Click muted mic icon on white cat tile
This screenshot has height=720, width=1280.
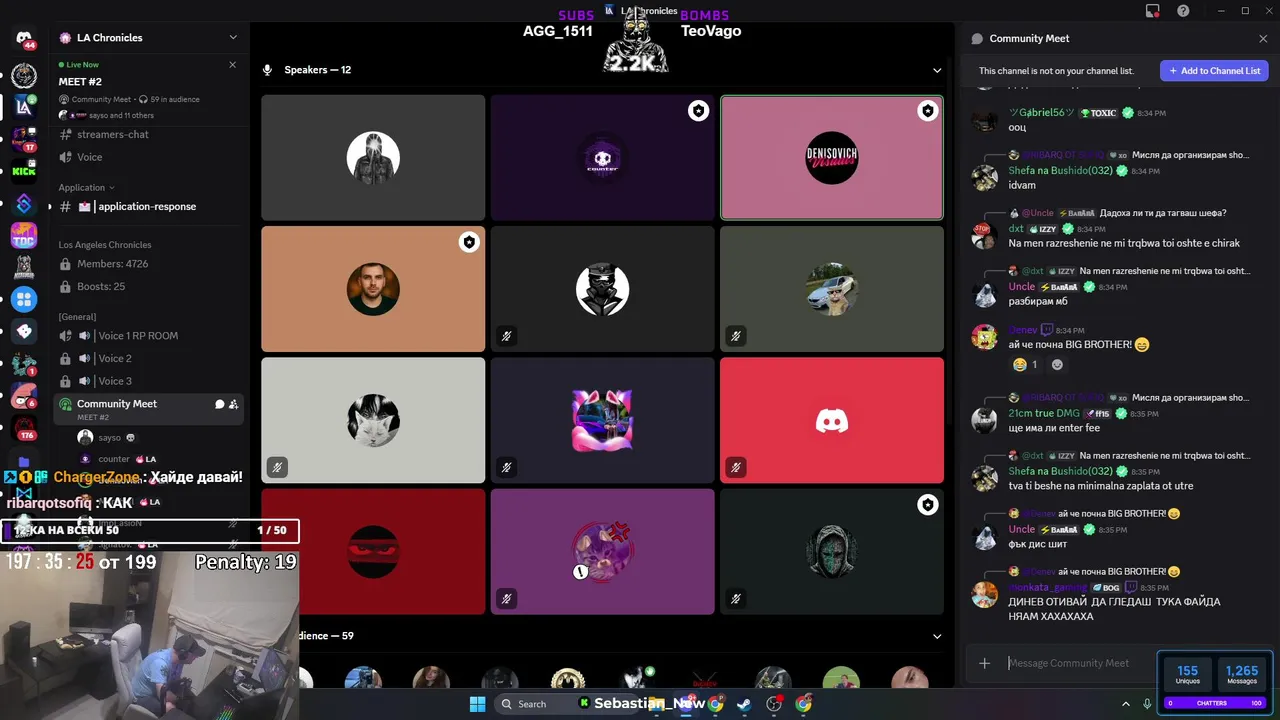click(x=277, y=467)
